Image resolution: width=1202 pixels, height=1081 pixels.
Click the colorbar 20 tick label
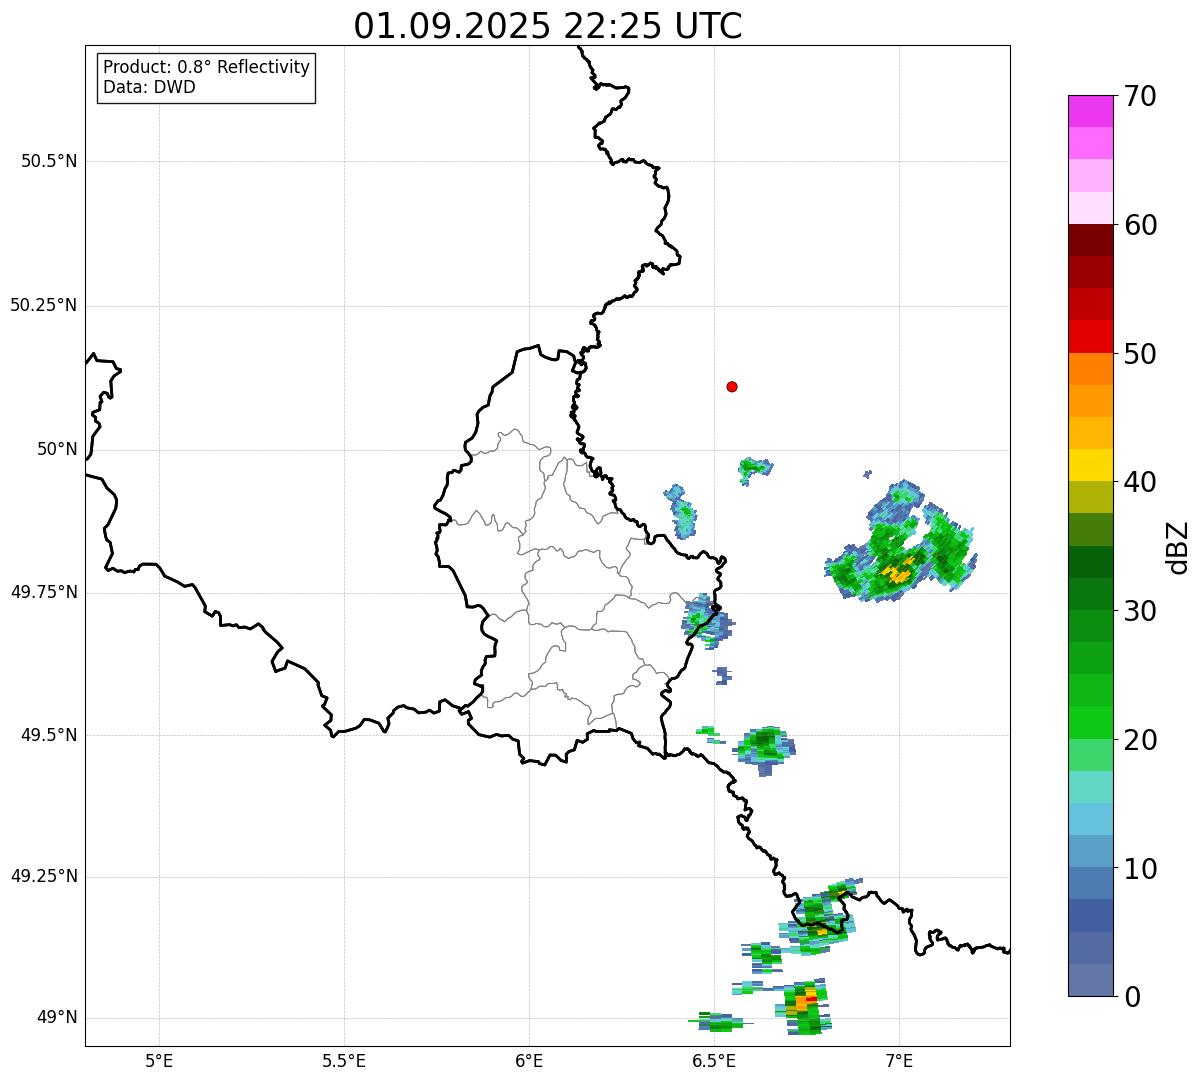(1140, 740)
